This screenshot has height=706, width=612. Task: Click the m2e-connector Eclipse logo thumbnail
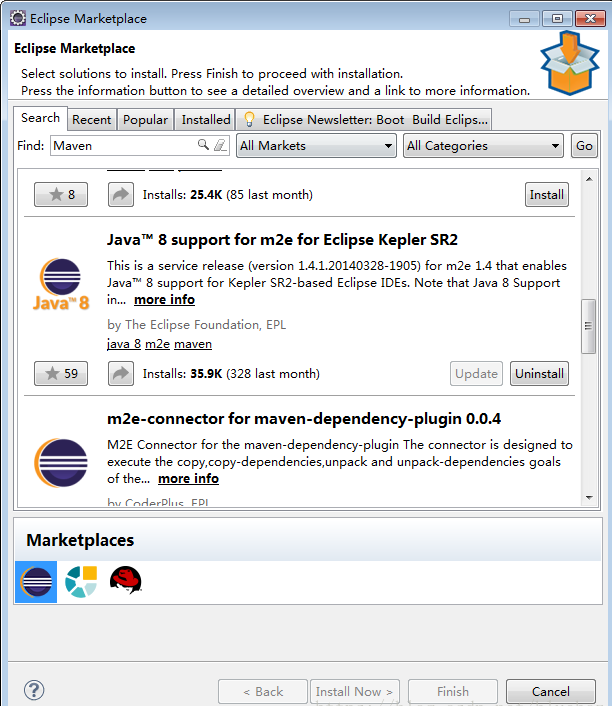pyautogui.click(x=61, y=463)
